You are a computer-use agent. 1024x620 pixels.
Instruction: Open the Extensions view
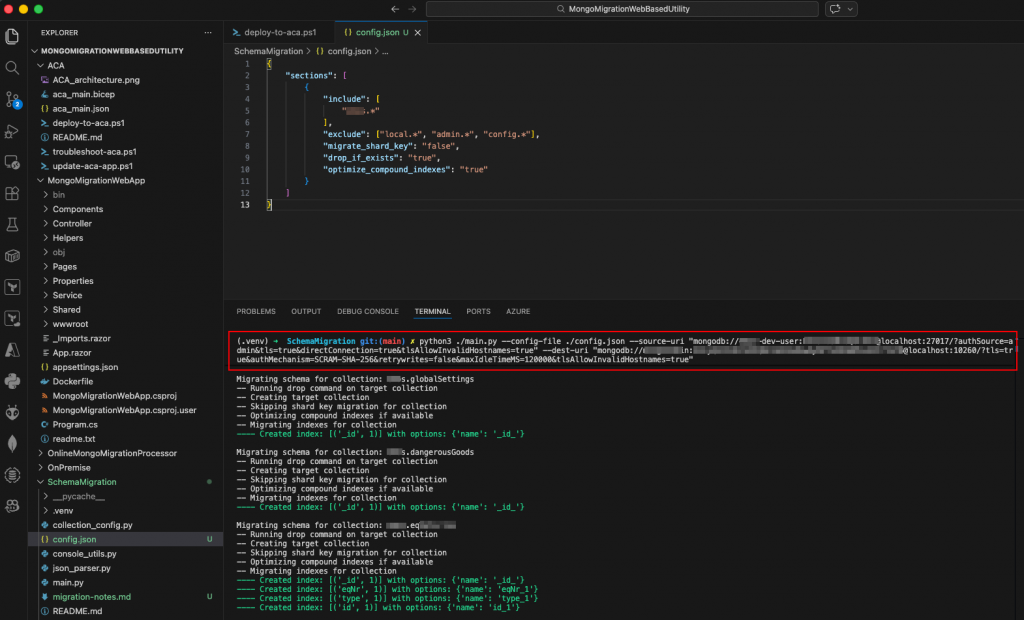tap(12, 193)
